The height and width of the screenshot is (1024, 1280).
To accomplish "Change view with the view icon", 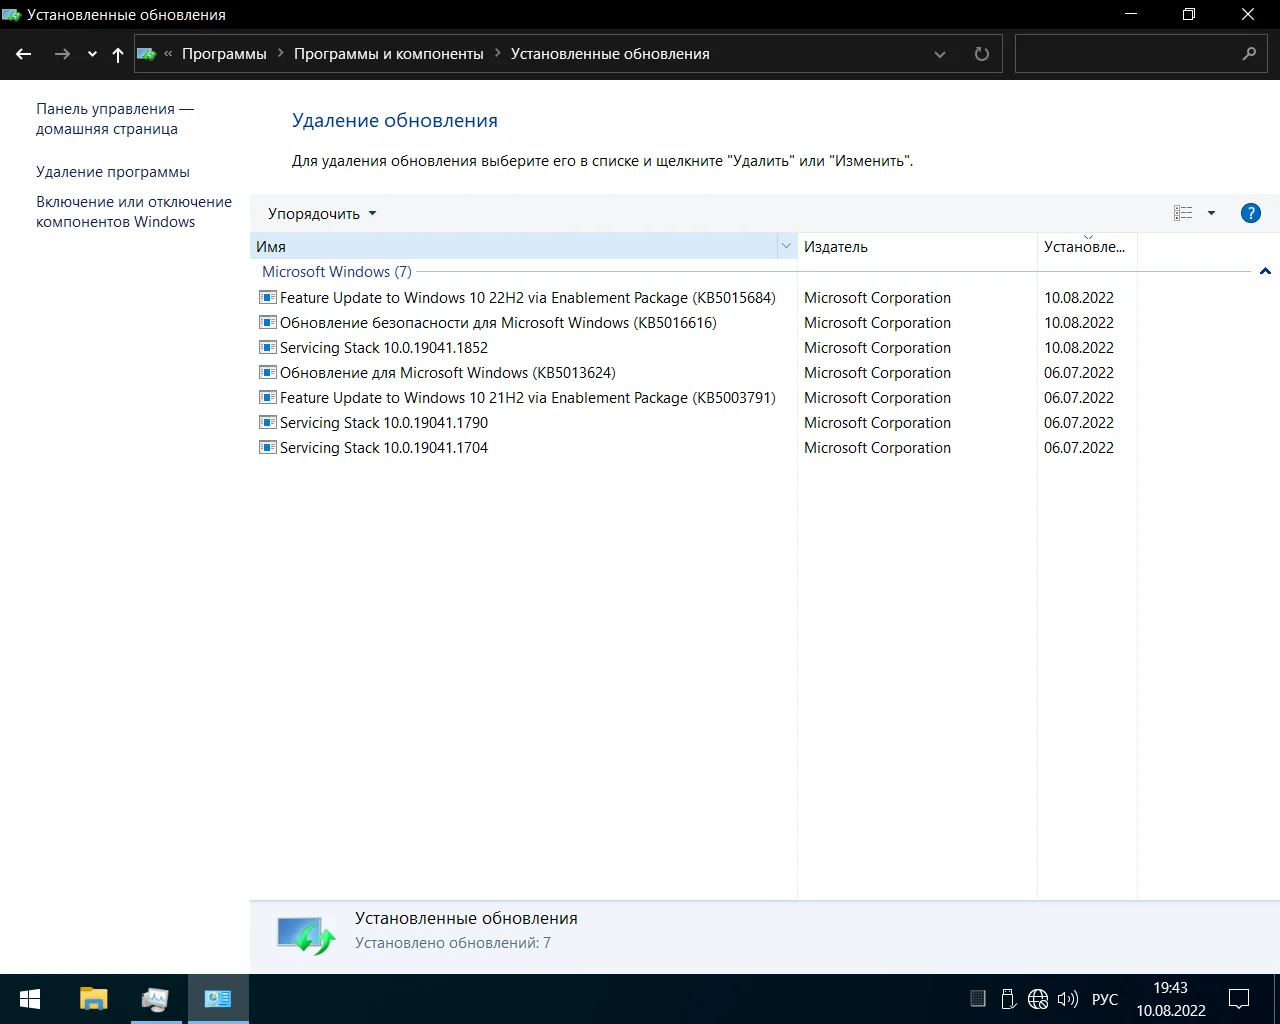I will [1183, 213].
